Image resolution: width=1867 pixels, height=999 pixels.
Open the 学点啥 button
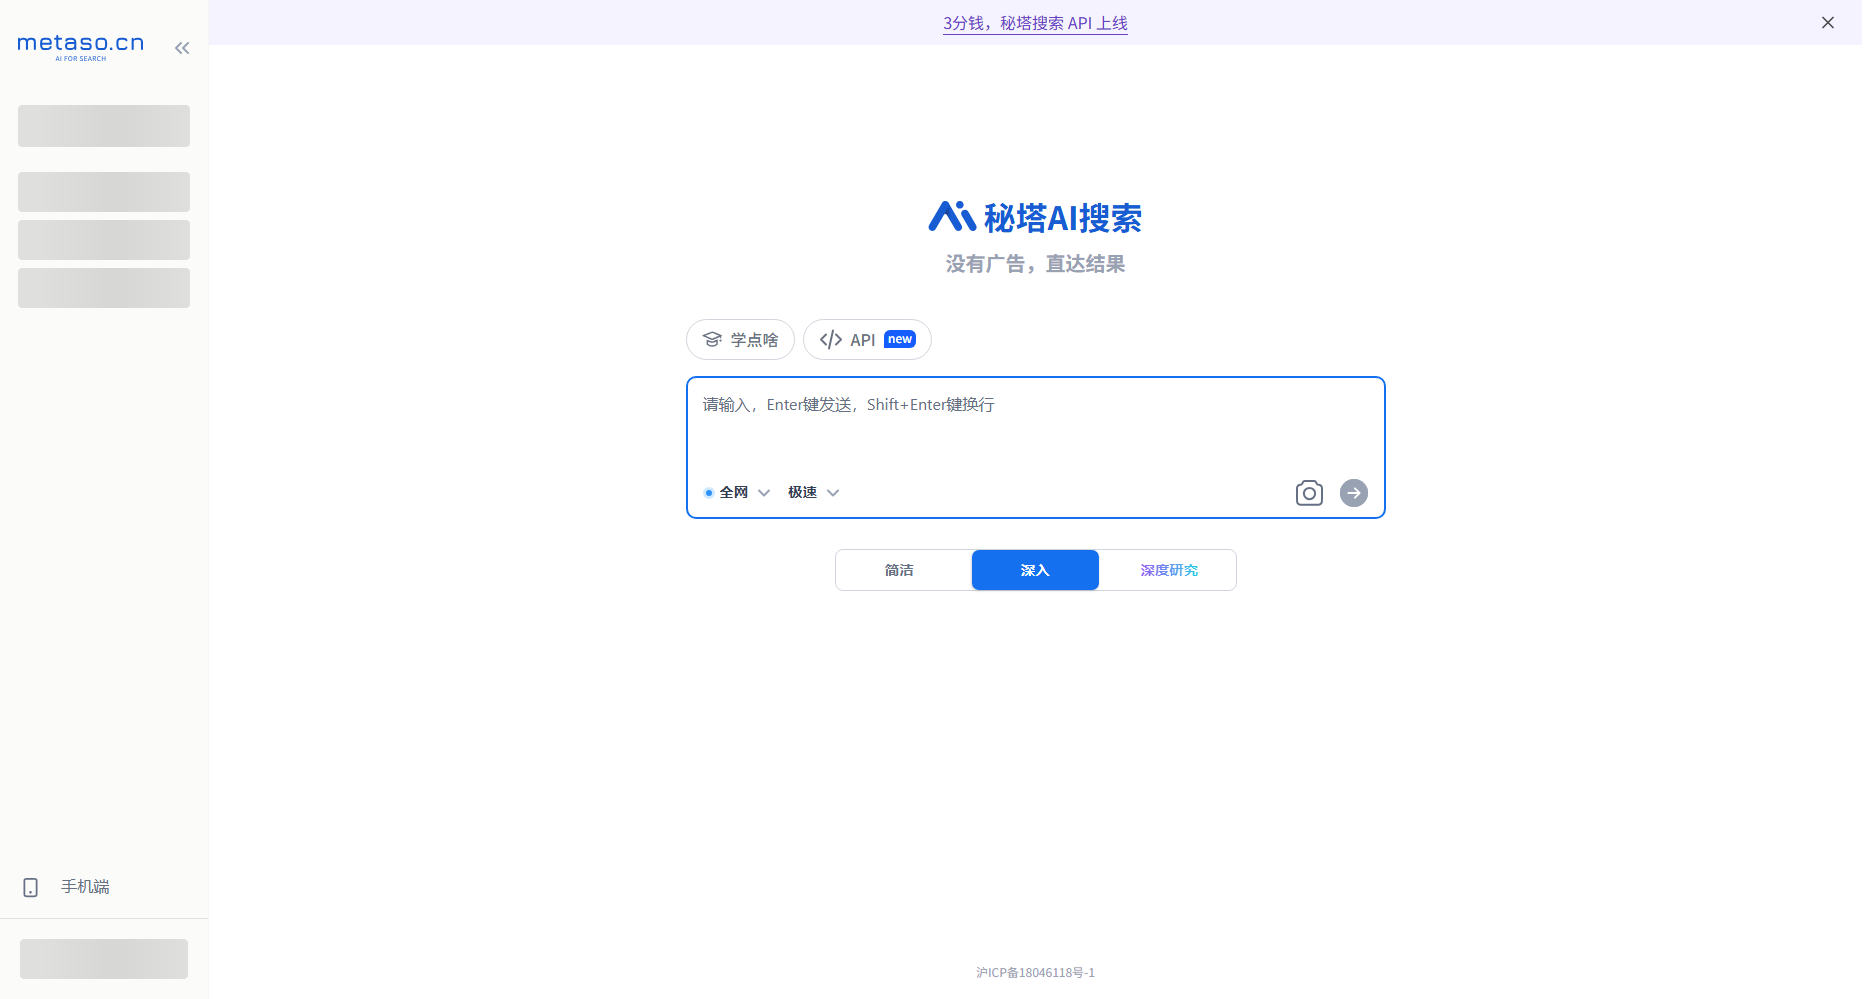coord(740,340)
